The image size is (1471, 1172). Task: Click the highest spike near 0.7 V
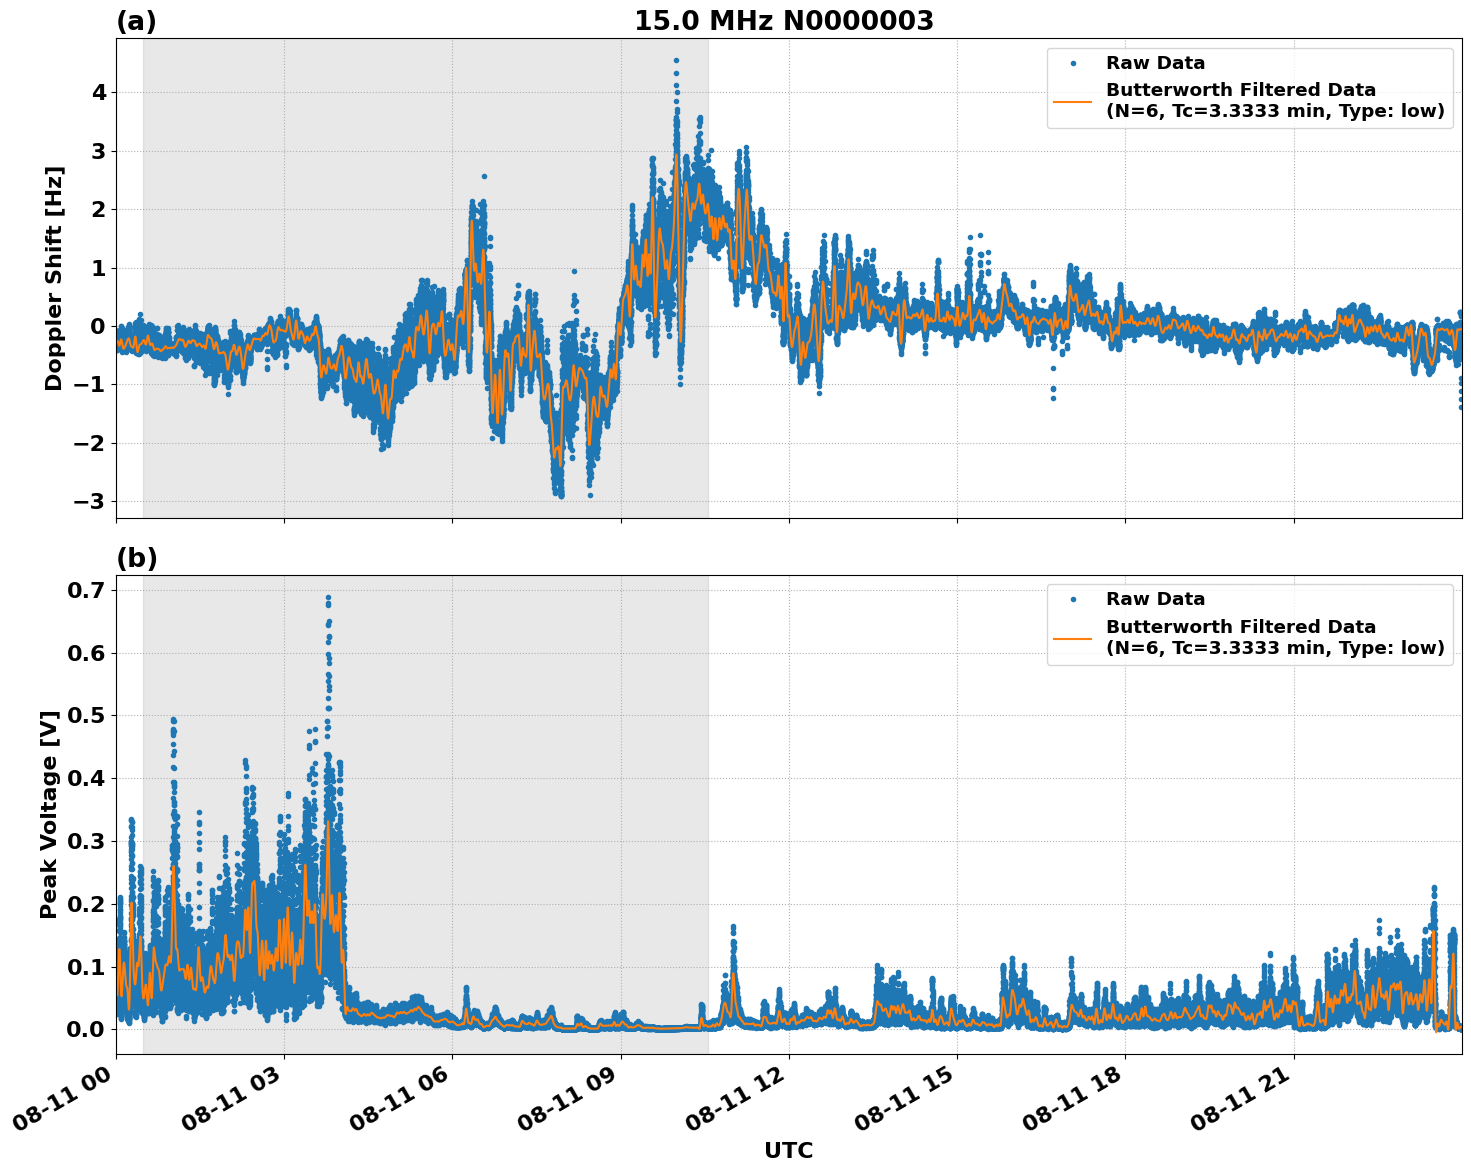(327, 598)
